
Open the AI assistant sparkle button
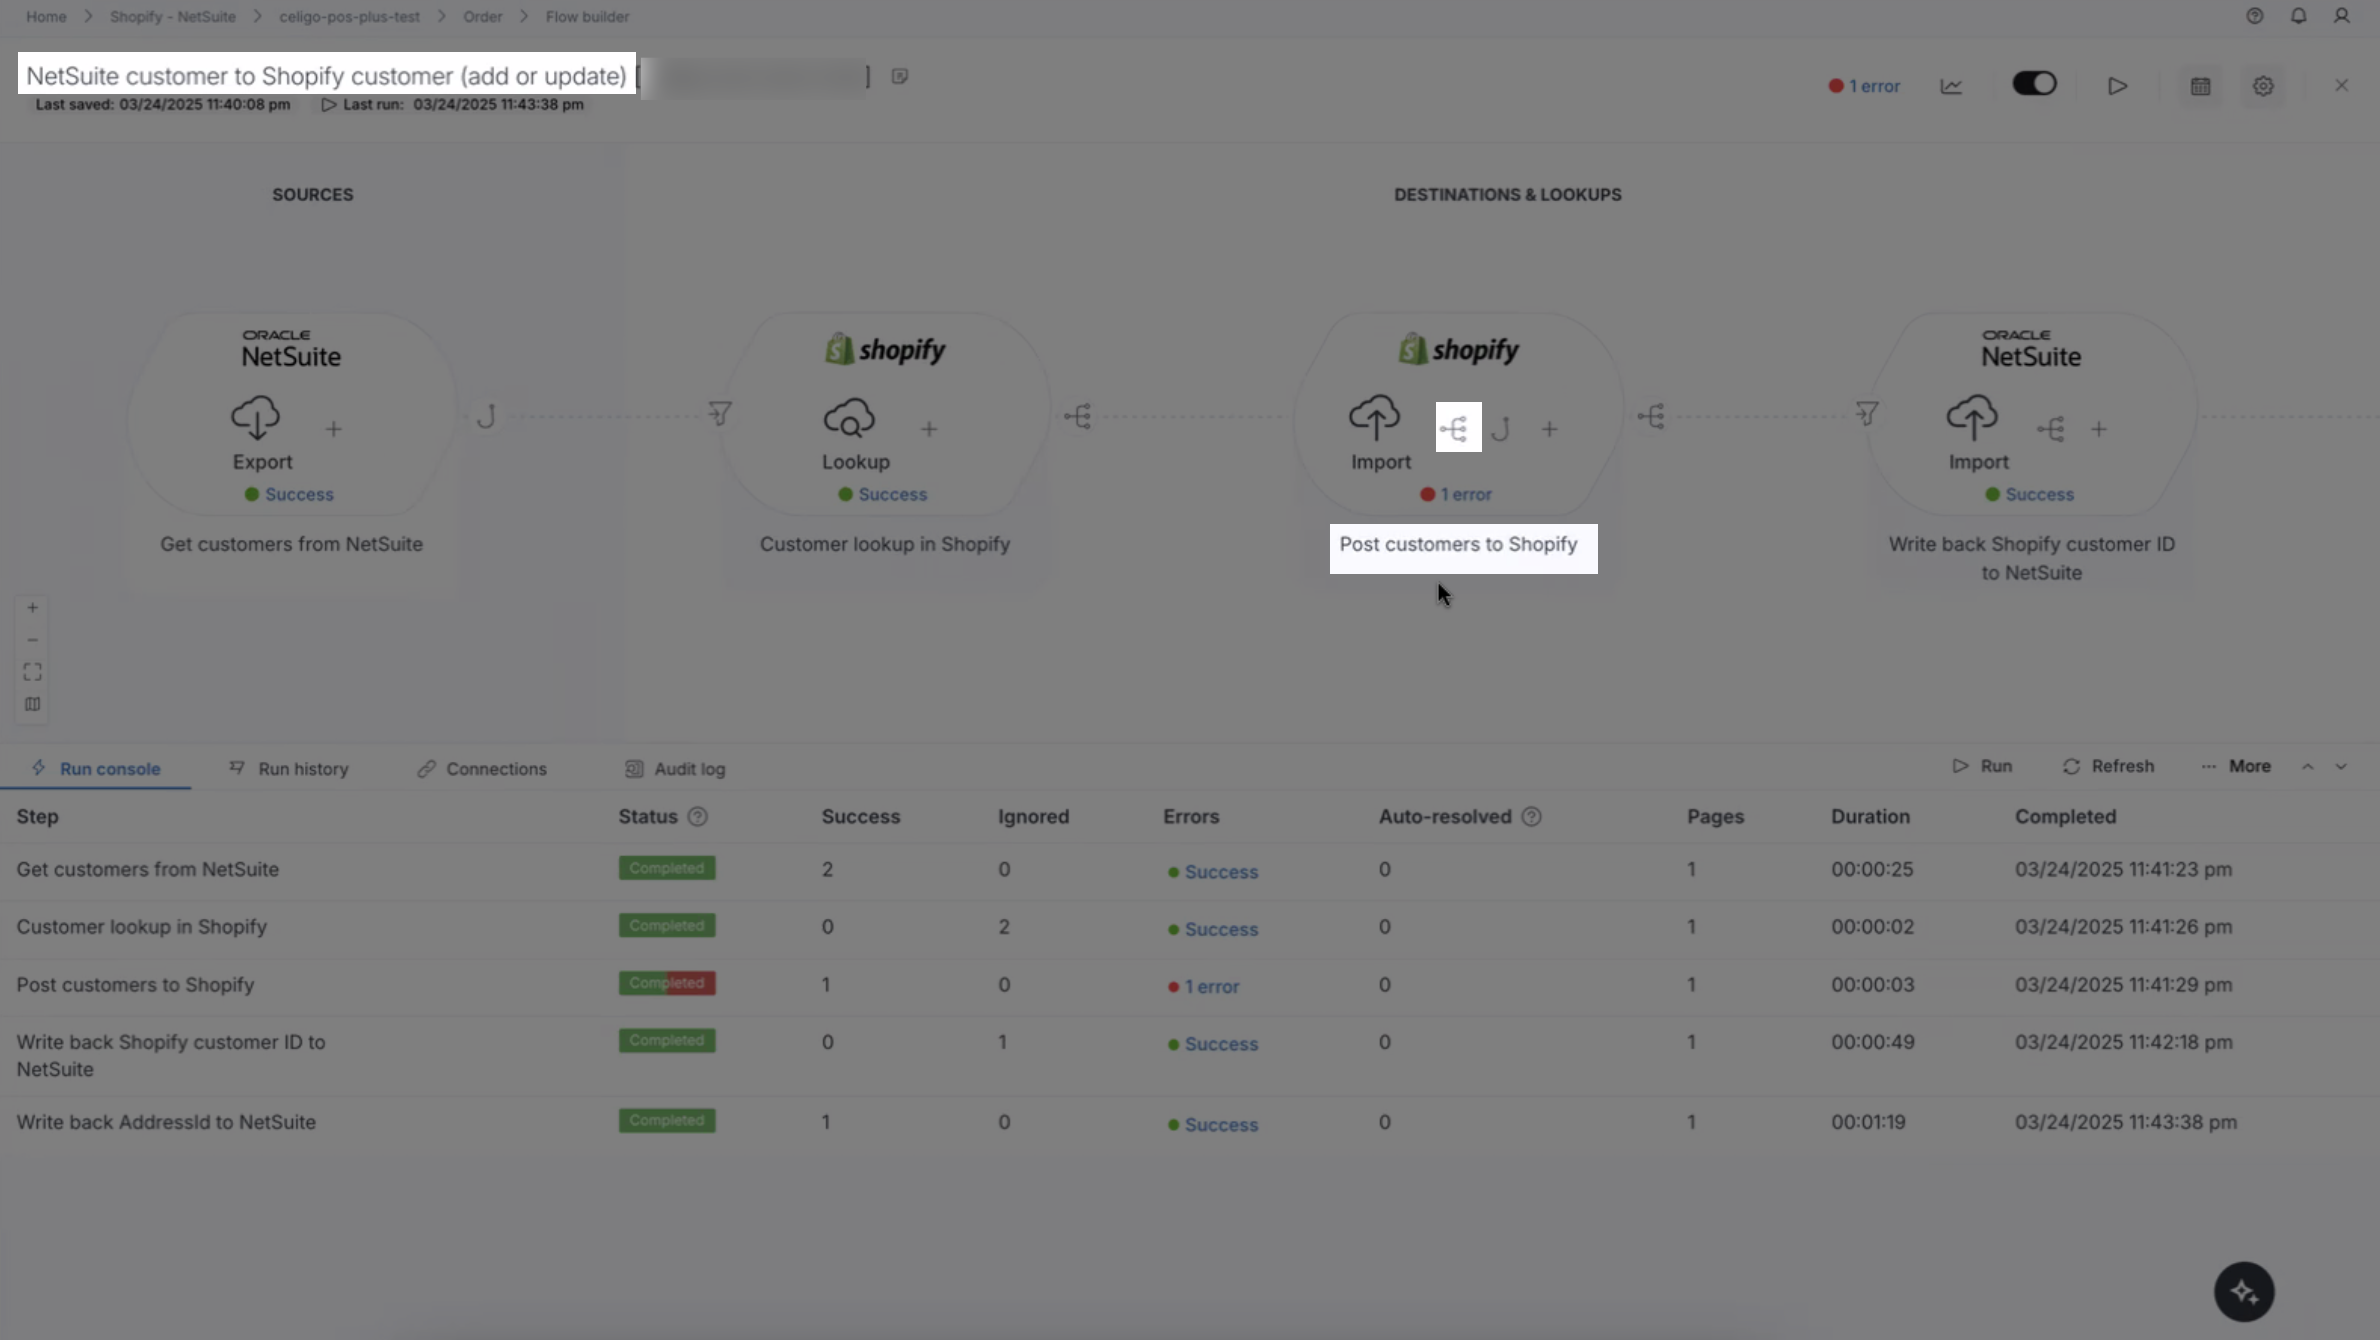click(x=2244, y=1292)
